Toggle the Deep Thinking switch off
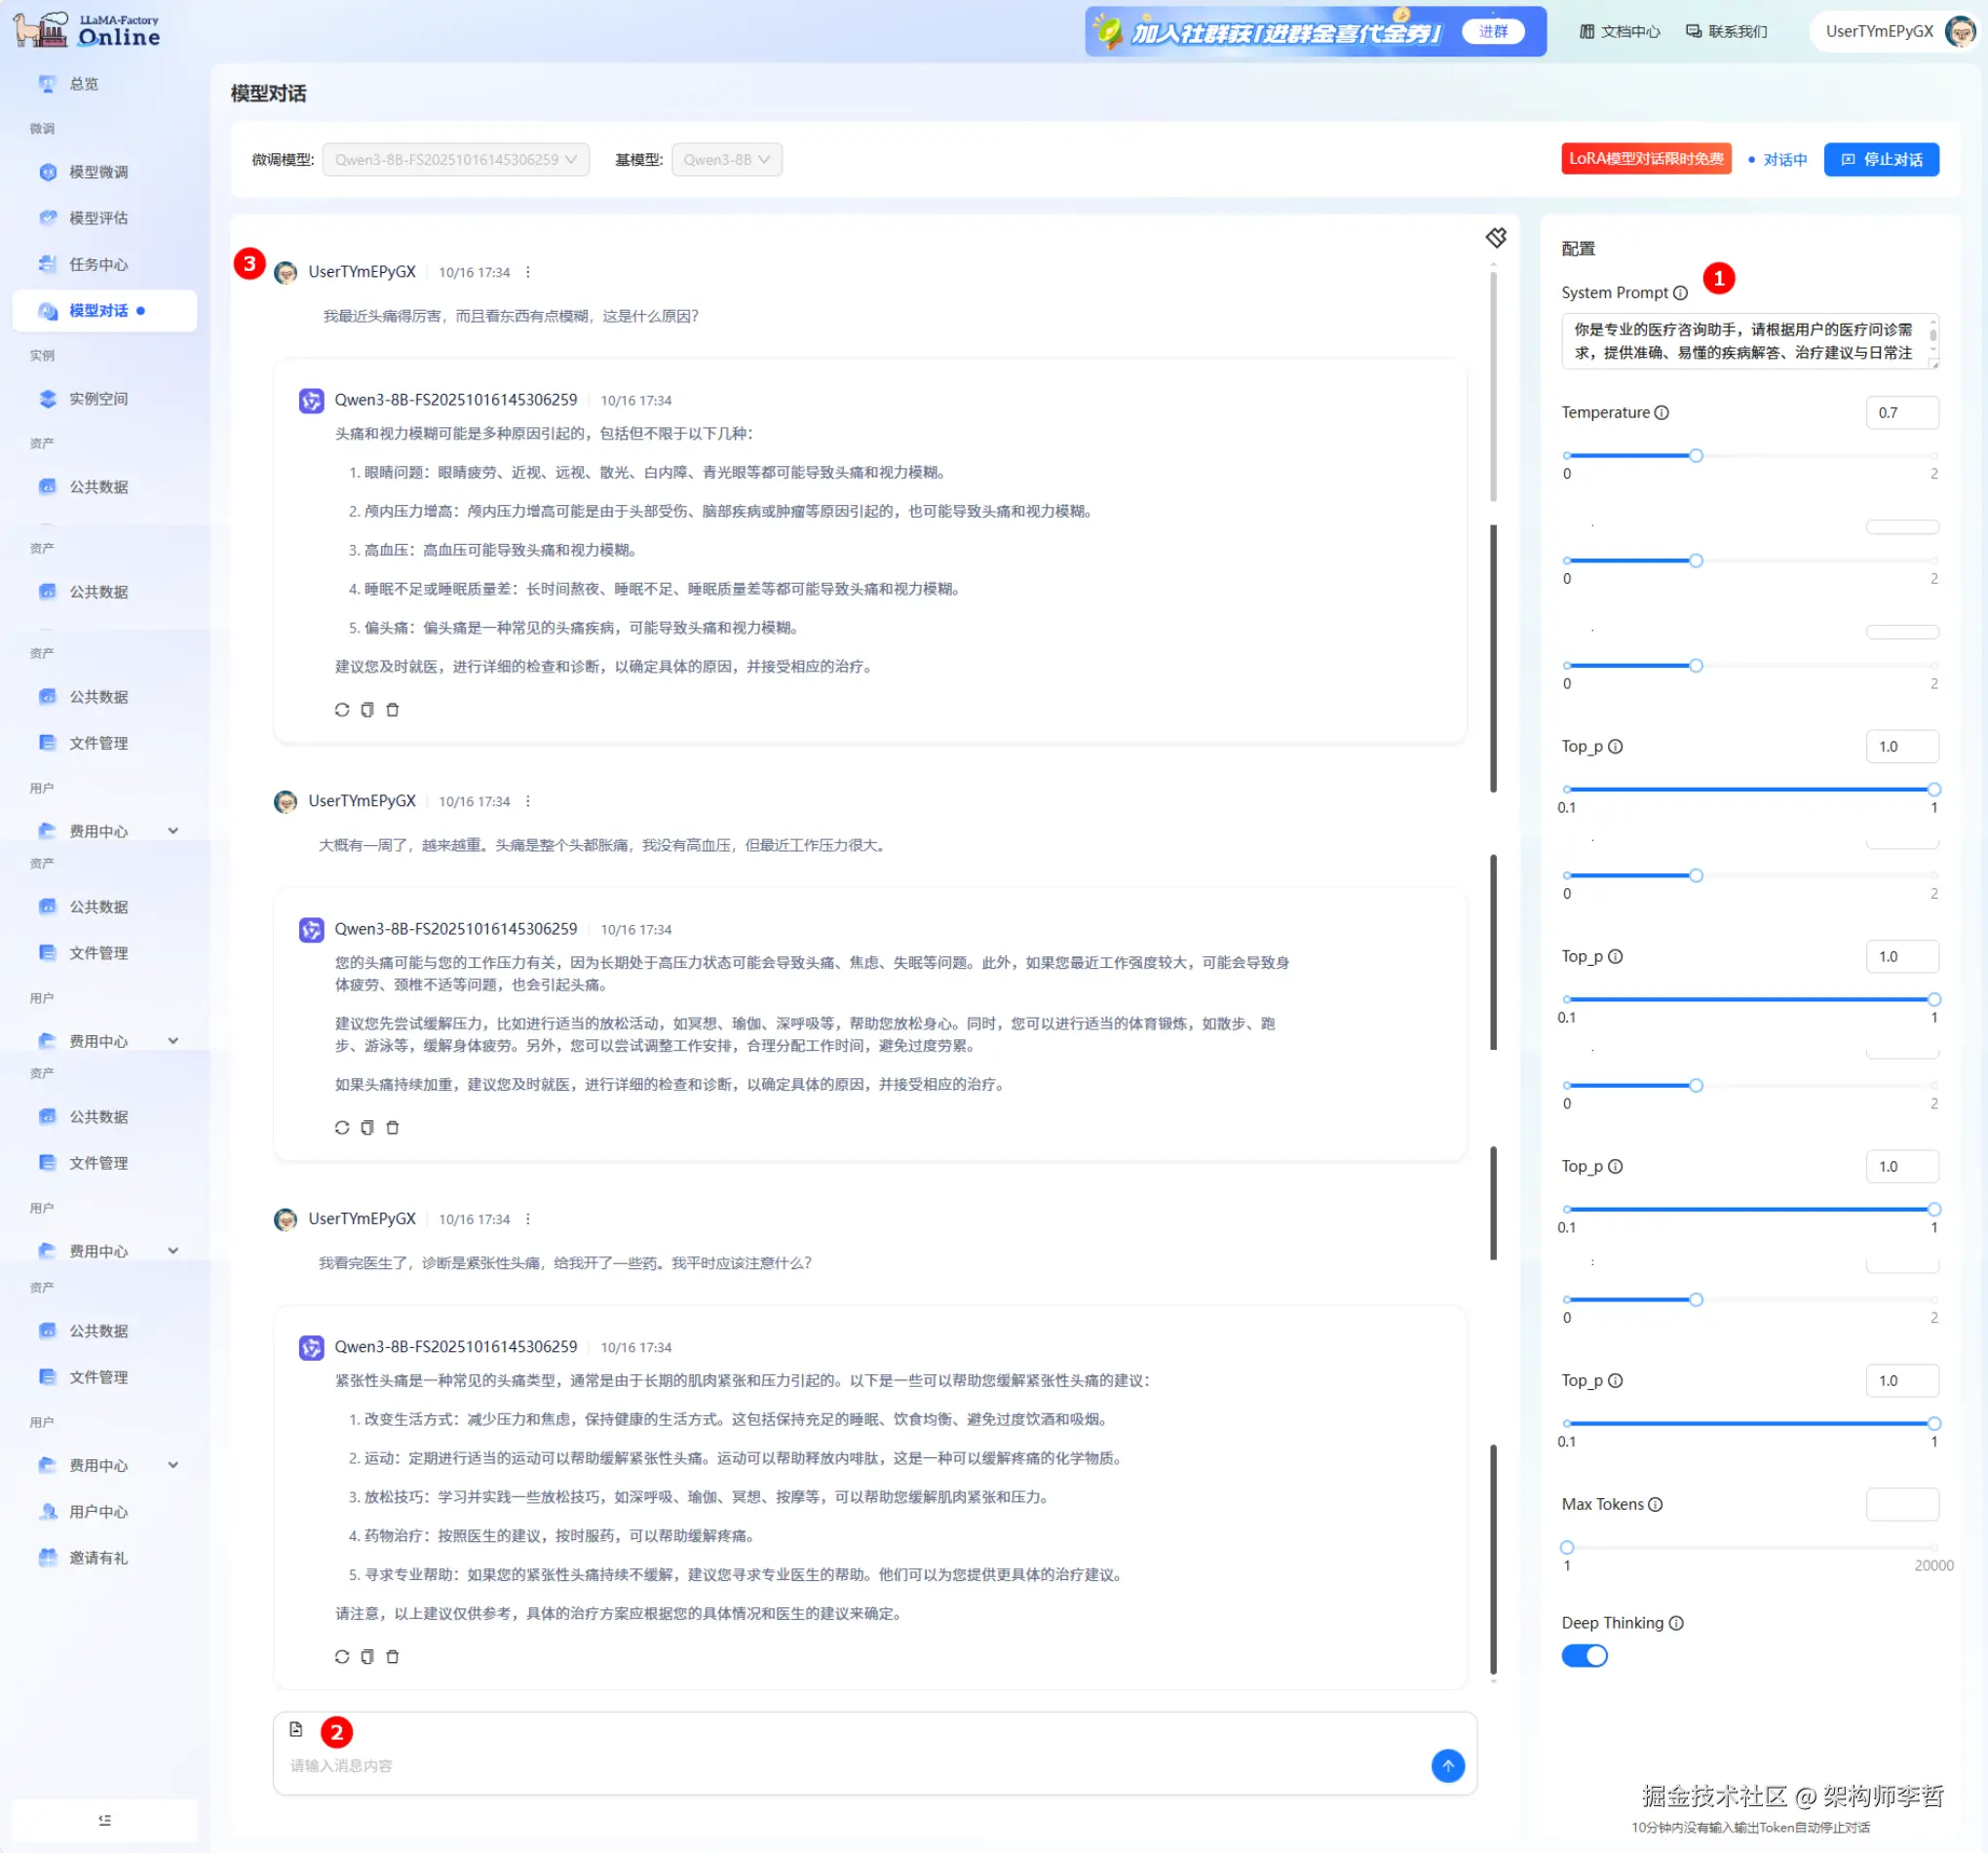 pos(1584,1656)
